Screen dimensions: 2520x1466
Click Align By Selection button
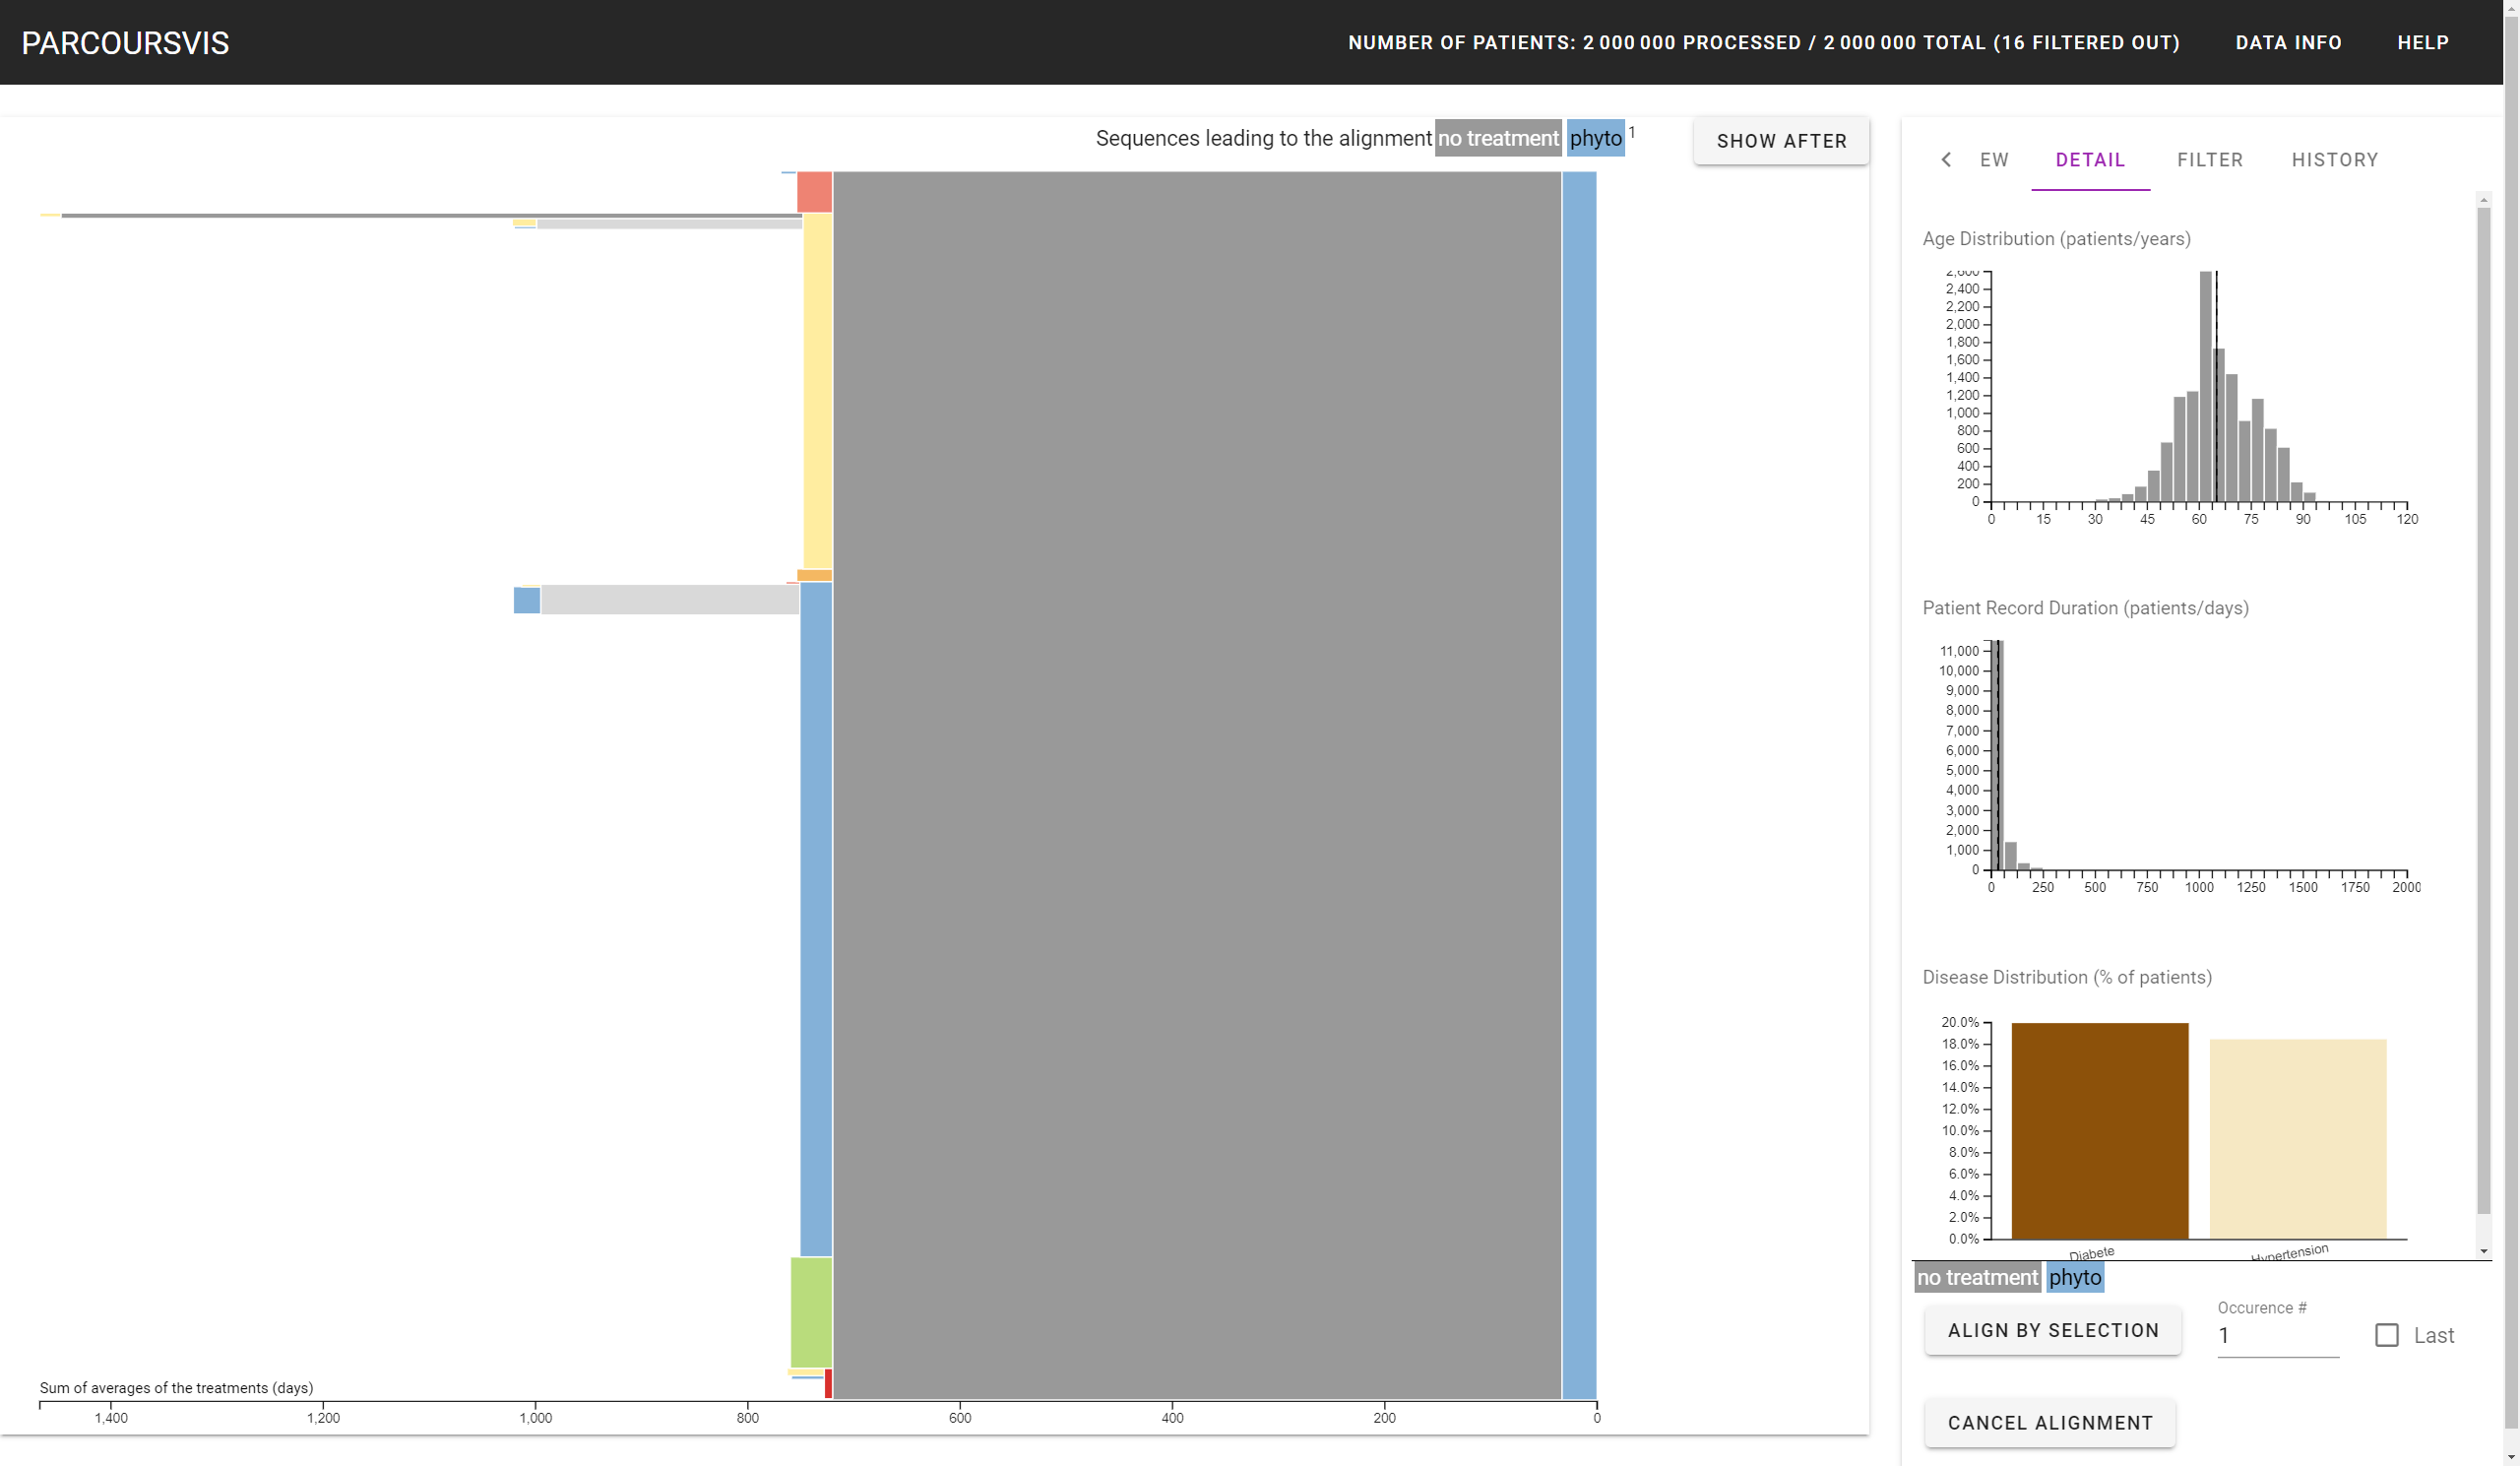point(2052,1330)
